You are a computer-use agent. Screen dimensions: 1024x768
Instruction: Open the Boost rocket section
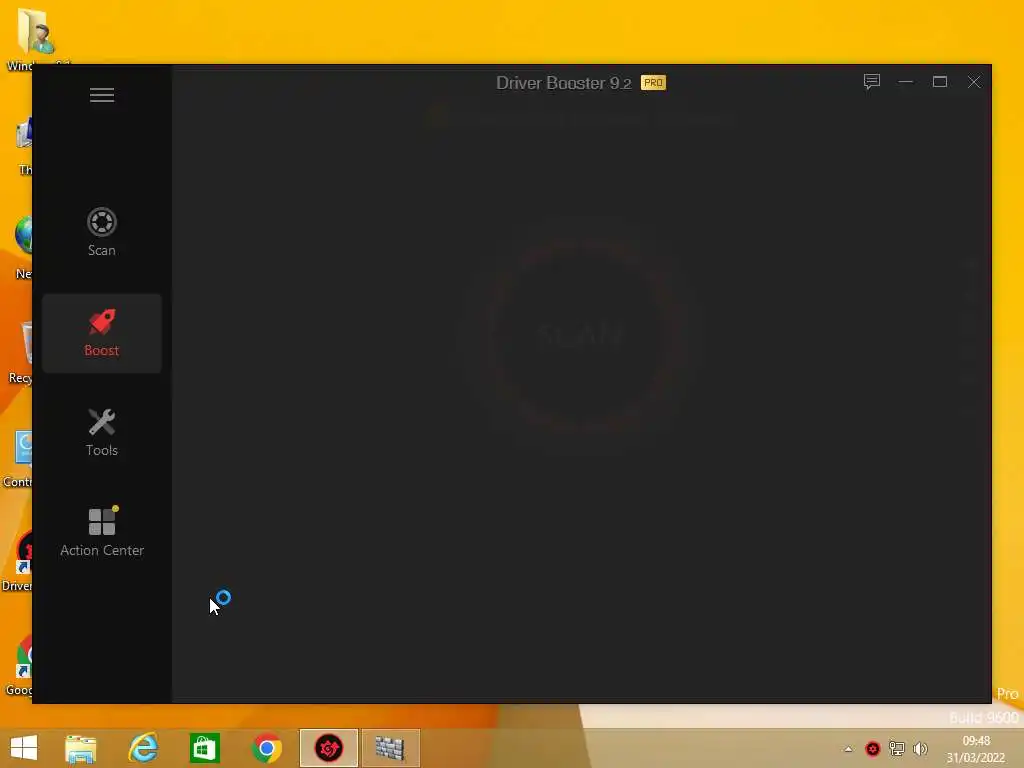click(102, 333)
